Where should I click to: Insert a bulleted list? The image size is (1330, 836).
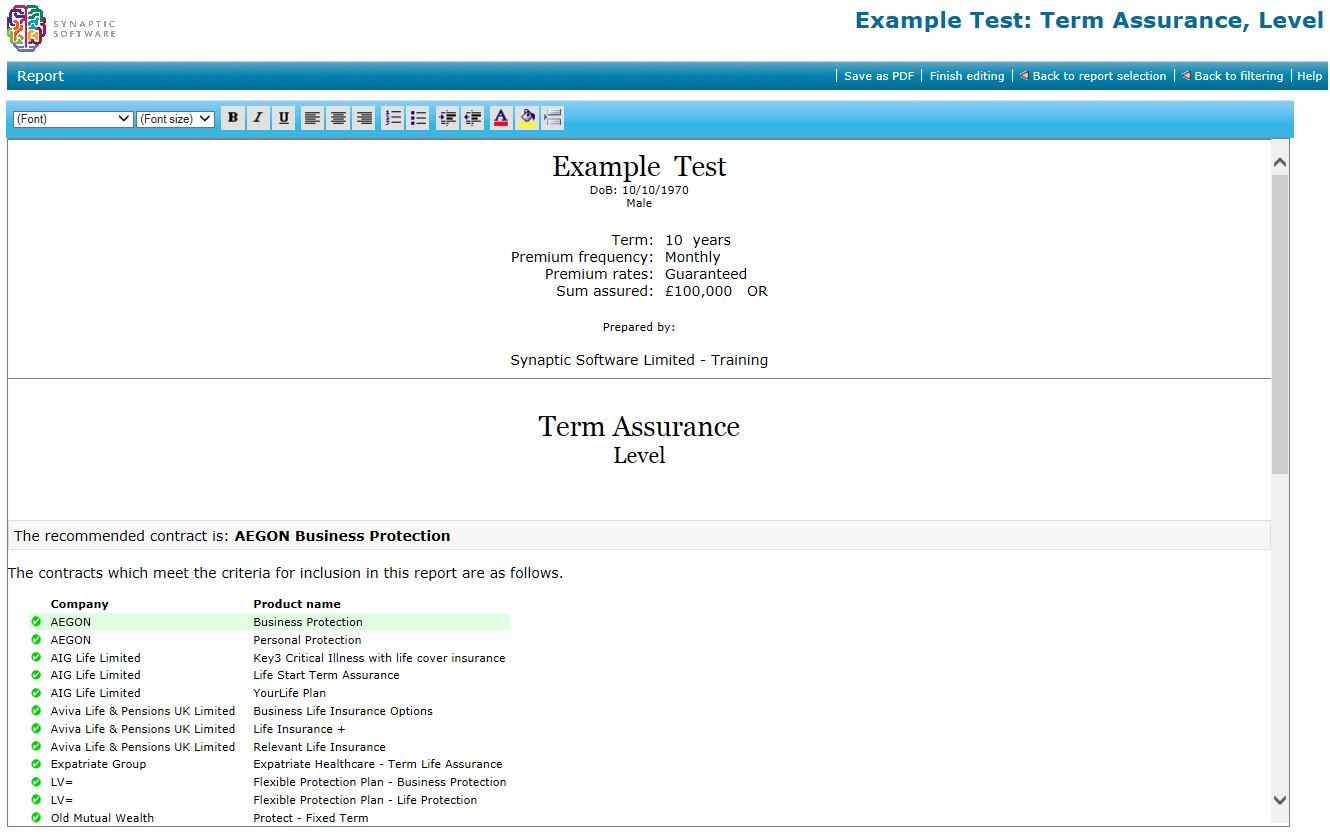(x=418, y=118)
